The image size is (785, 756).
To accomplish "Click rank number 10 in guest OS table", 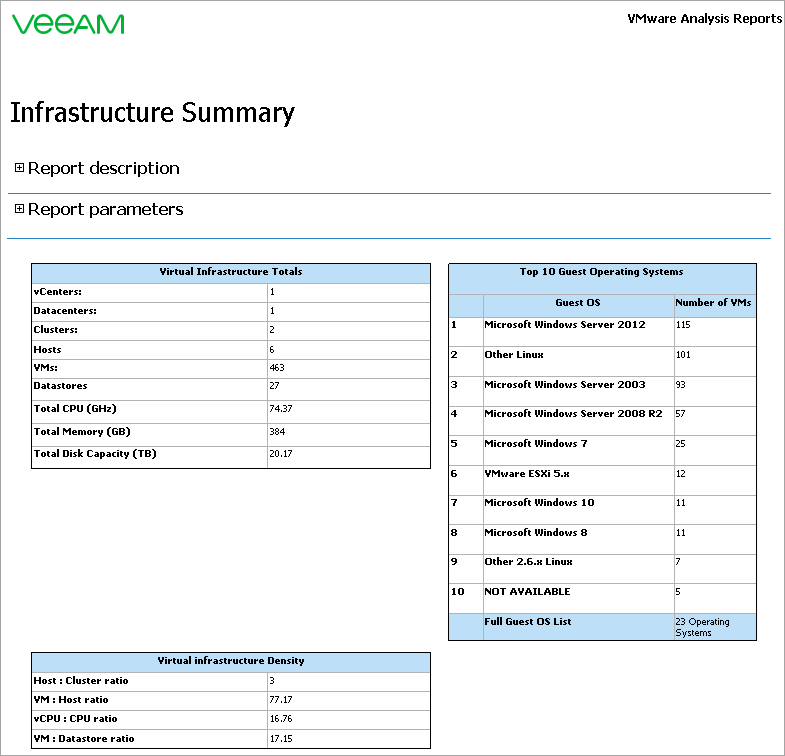I will [x=458, y=592].
